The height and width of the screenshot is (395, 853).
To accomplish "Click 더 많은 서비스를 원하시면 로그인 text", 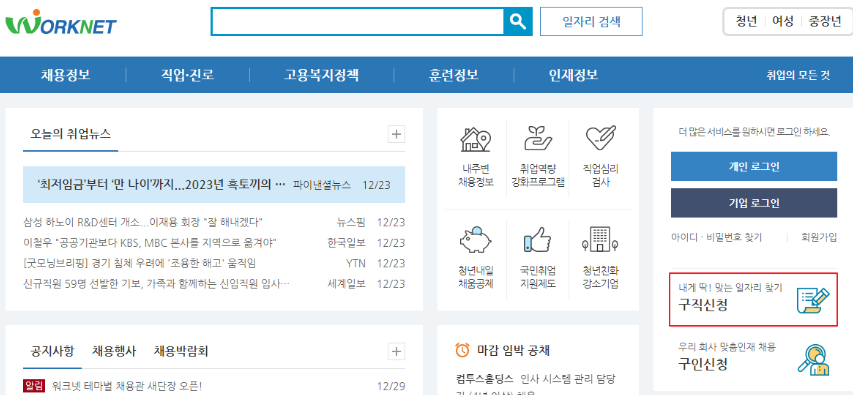I will 754,132.
